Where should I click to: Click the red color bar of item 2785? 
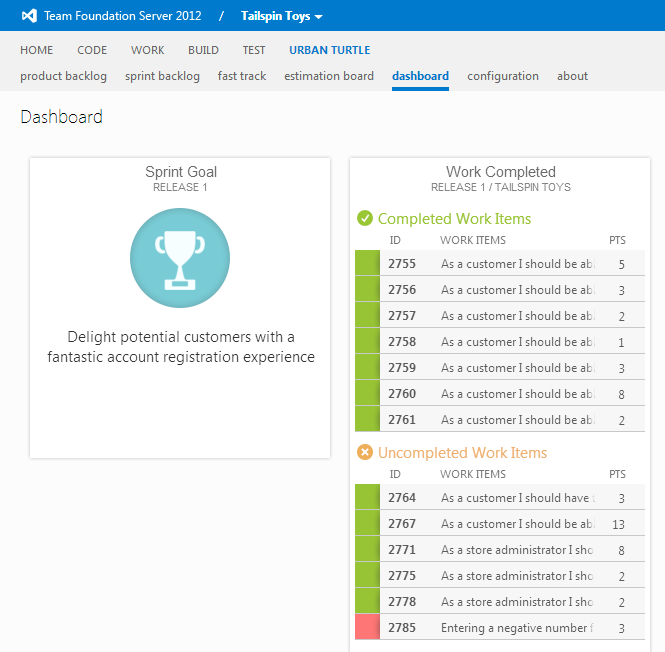tap(367, 628)
